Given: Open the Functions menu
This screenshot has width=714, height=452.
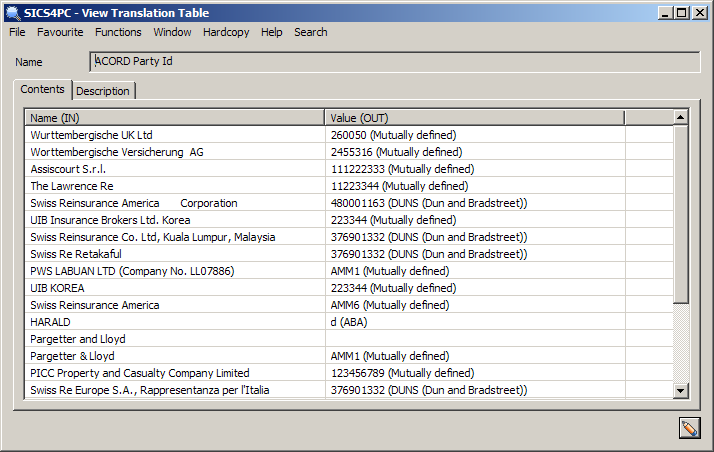Looking at the screenshot, I should point(118,32).
